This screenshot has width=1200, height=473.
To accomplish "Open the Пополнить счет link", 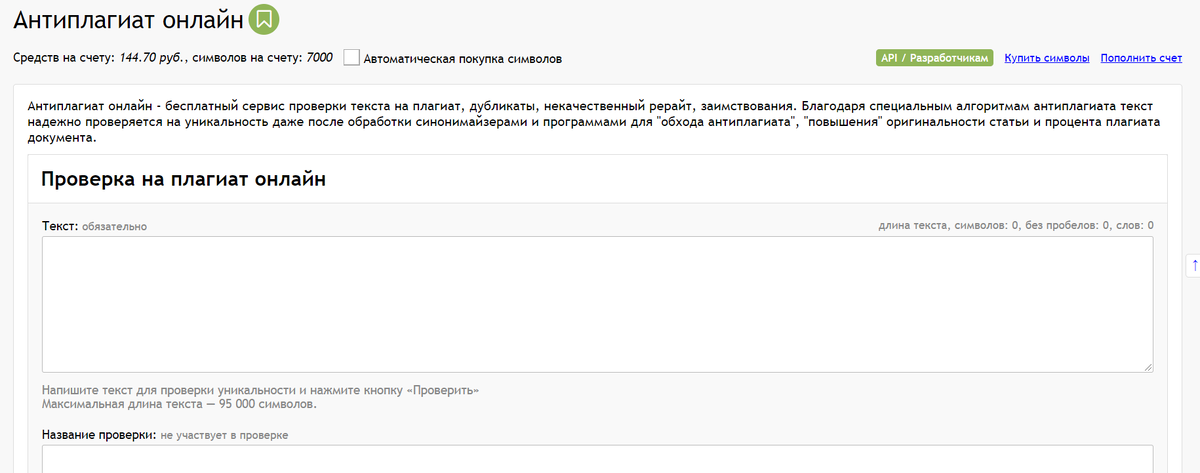I will (x=1141, y=58).
